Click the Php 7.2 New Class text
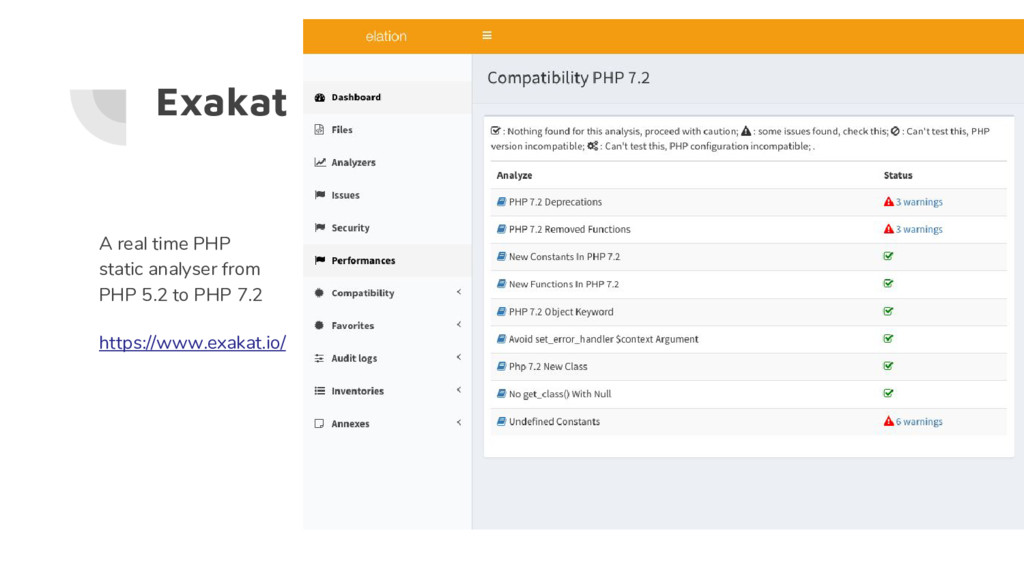The image size is (1024, 576). click(x=548, y=366)
